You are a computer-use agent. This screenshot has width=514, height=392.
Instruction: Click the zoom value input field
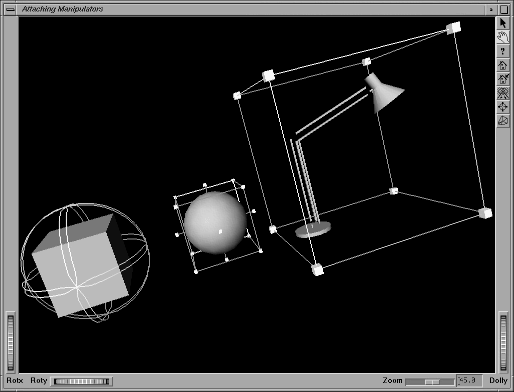(469, 380)
